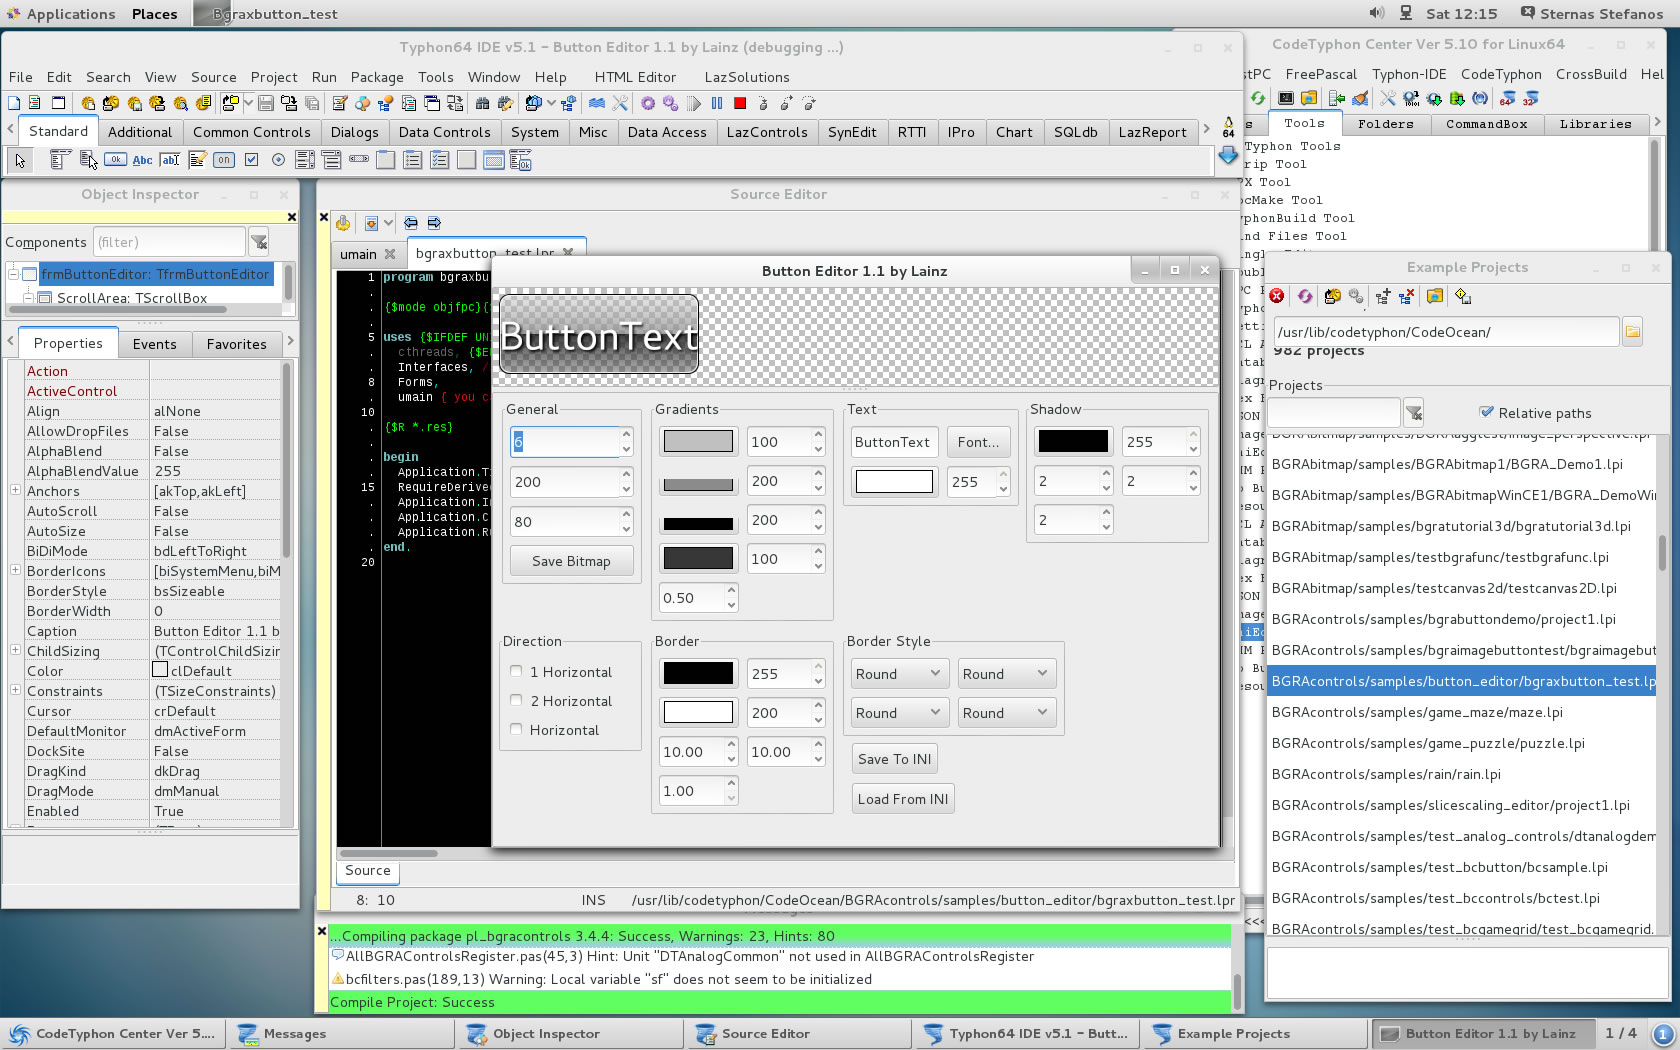The height and width of the screenshot is (1050, 1680).
Task: Click the ButtonText text input field
Action: 893,442
